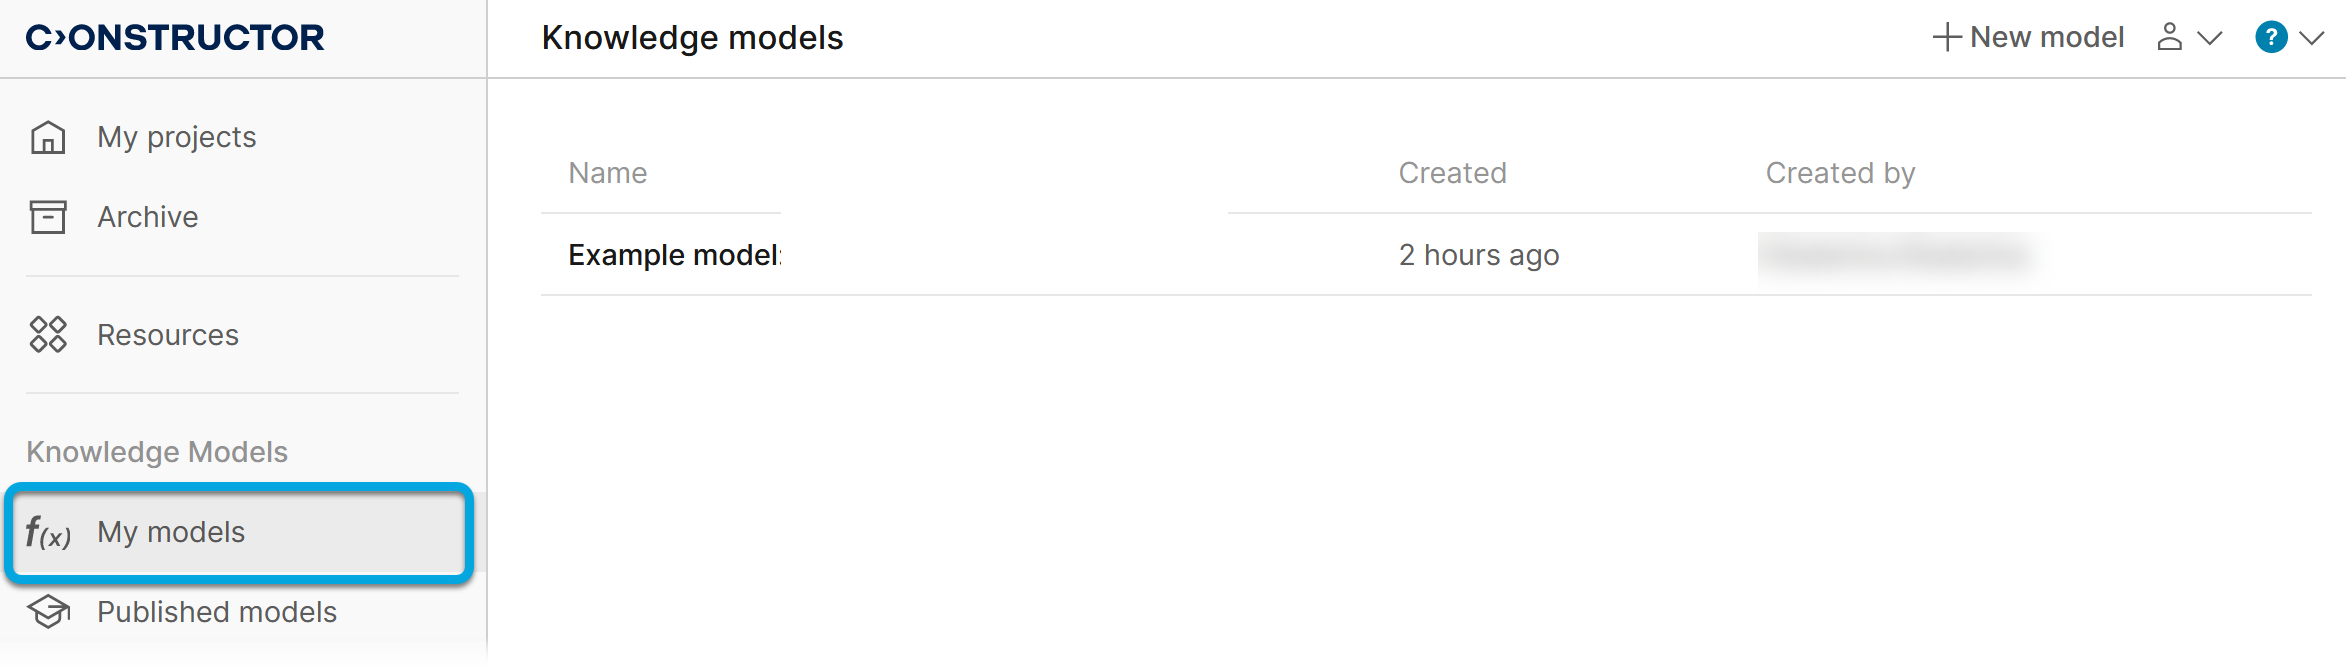This screenshot has height=668, width=2346.
Task: Click the Archive box icon
Action: (x=48, y=217)
